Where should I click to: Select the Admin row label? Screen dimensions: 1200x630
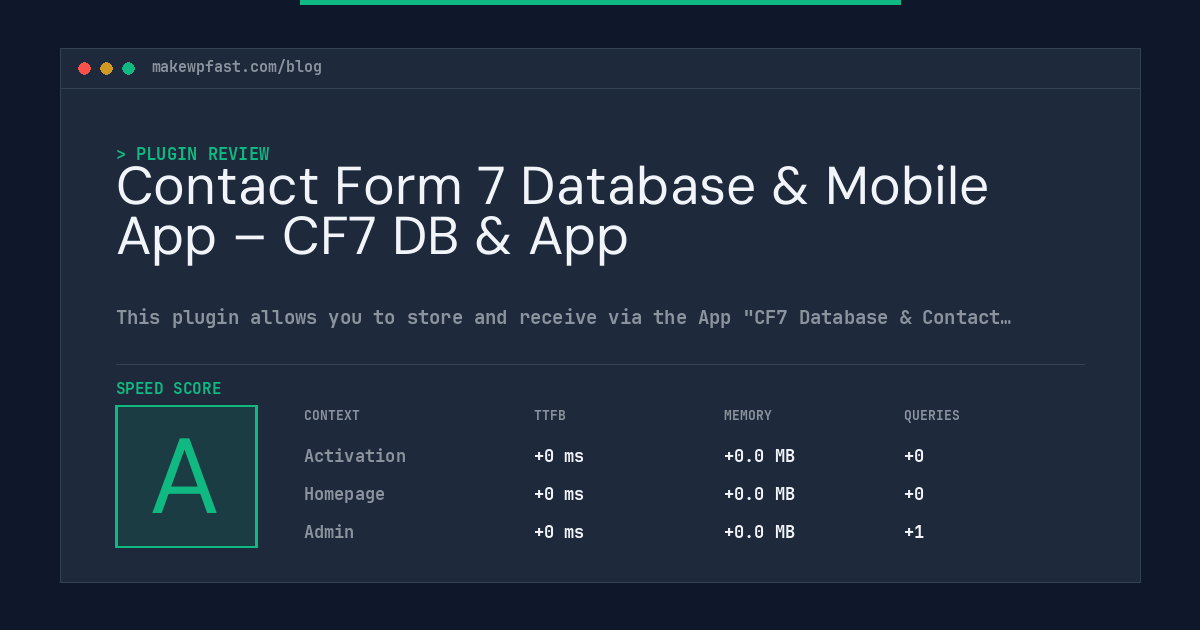(329, 532)
